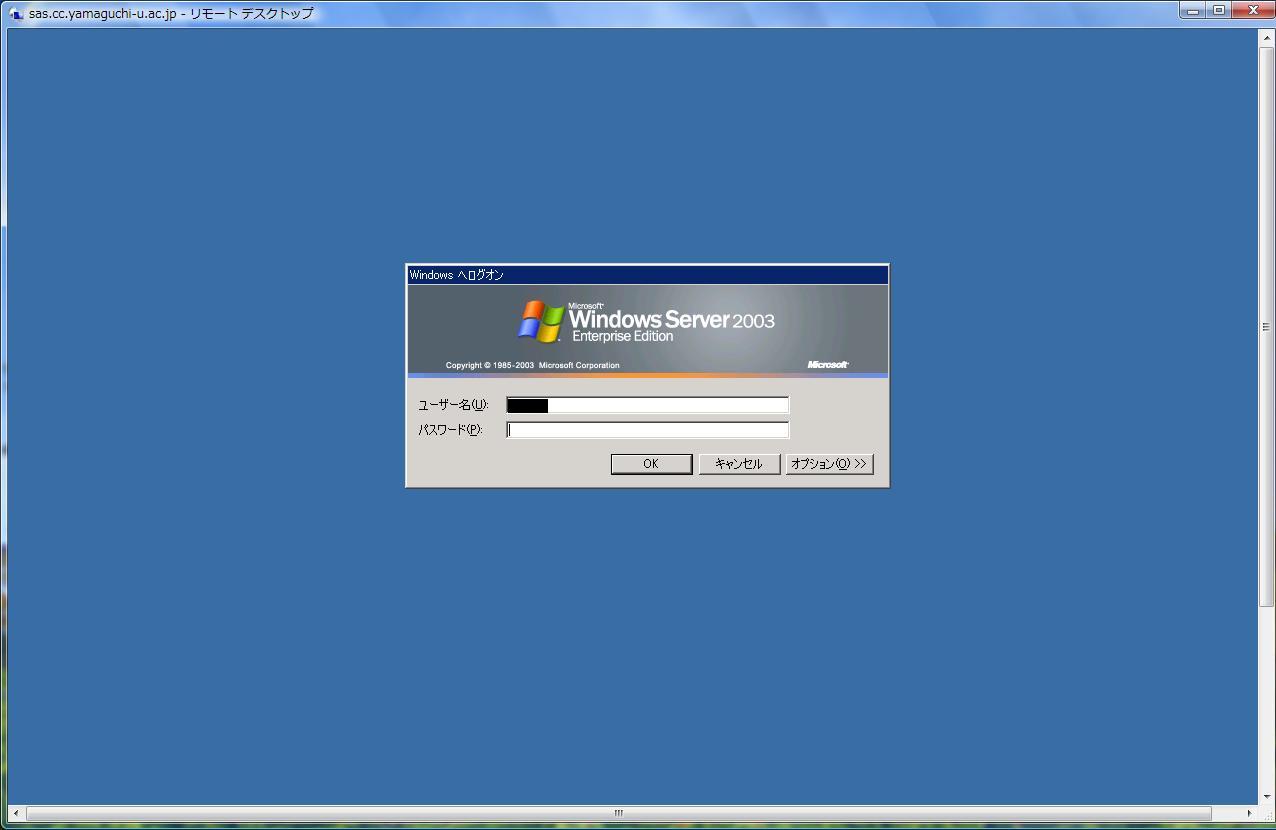The image size is (1276, 830).
Task: Click the horizontal scrollbar left arrow
Action: [x=15, y=813]
